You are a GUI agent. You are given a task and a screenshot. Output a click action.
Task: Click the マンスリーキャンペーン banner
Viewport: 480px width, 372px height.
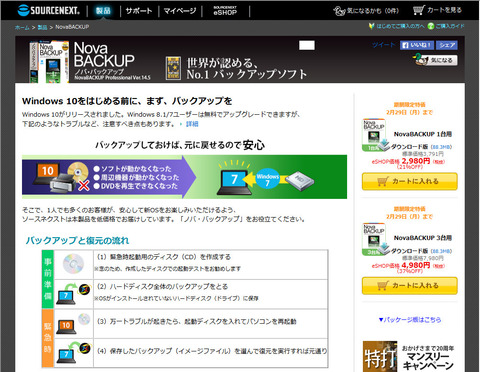[x=410, y=356]
